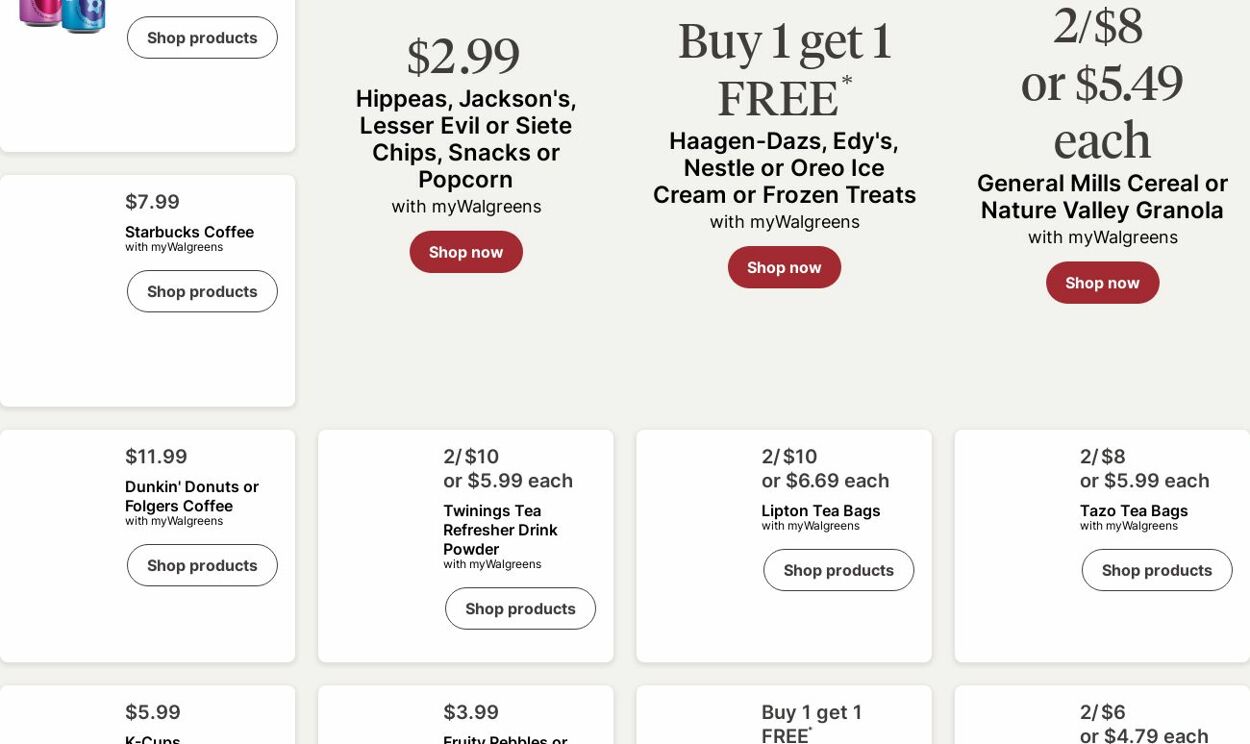Shop products for Dunkin' Donuts or Folgers
1250x744 pixels.
pyautogui.click(x=202, y=566)
